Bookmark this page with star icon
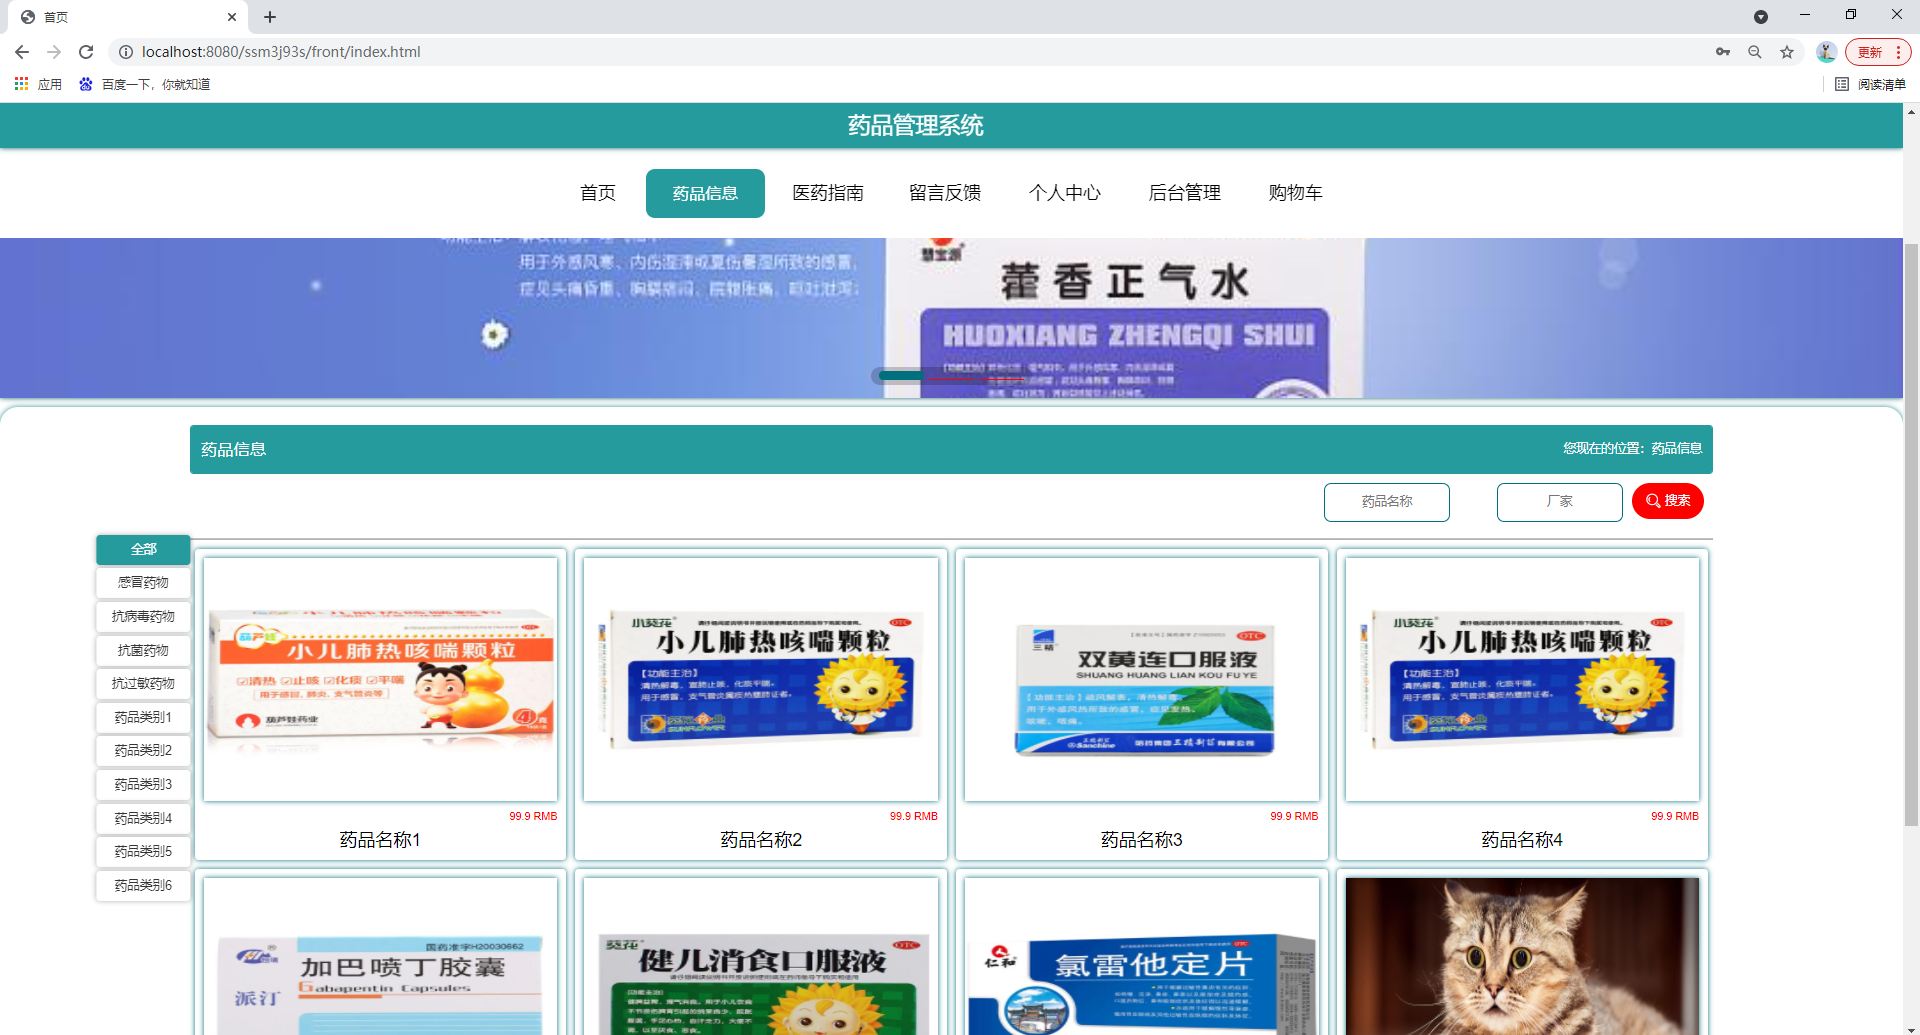 (1787, 52)
